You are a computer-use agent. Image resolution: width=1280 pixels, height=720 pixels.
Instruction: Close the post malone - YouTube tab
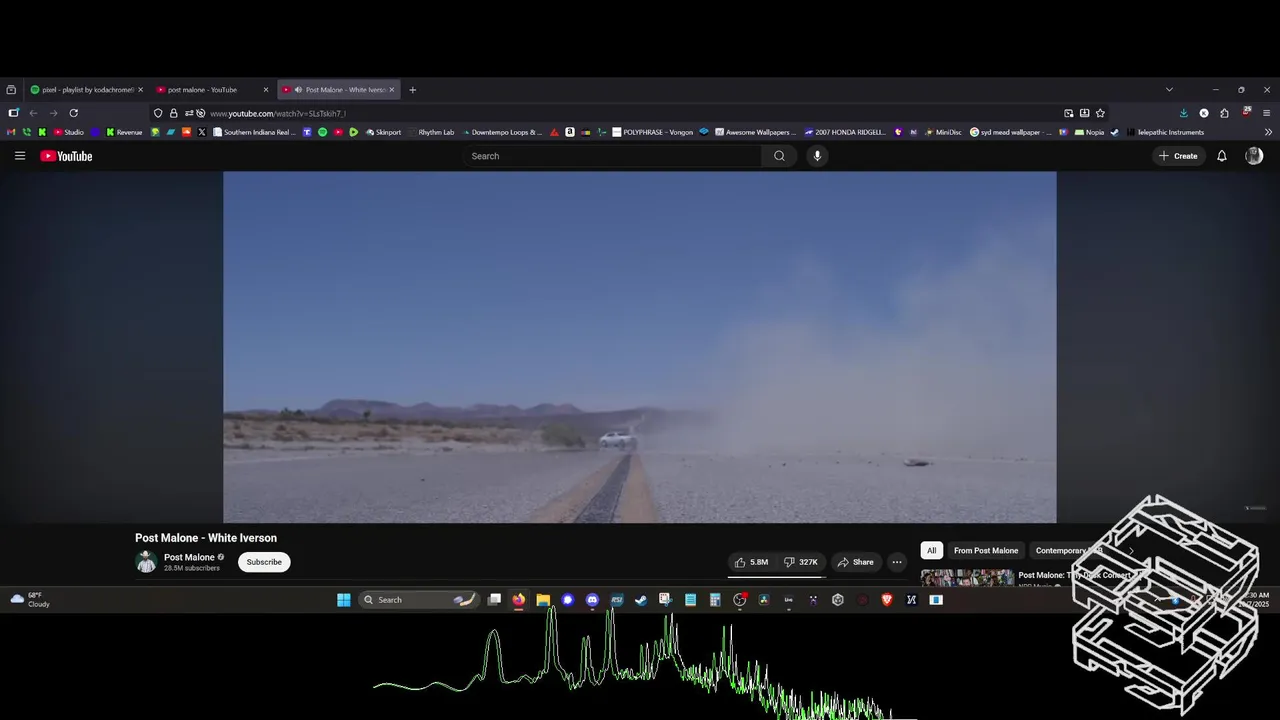pos(266,90)
